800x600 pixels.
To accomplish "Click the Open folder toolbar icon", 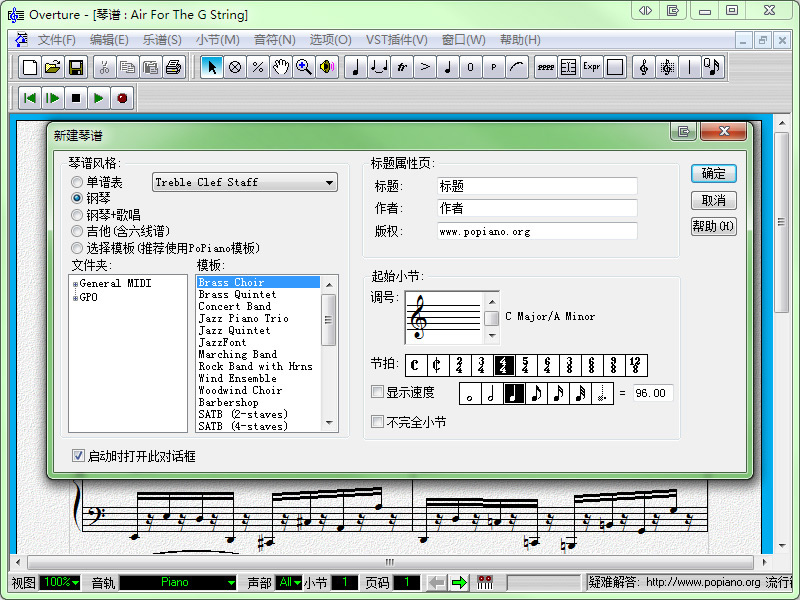I will click(x=53, y=67).
